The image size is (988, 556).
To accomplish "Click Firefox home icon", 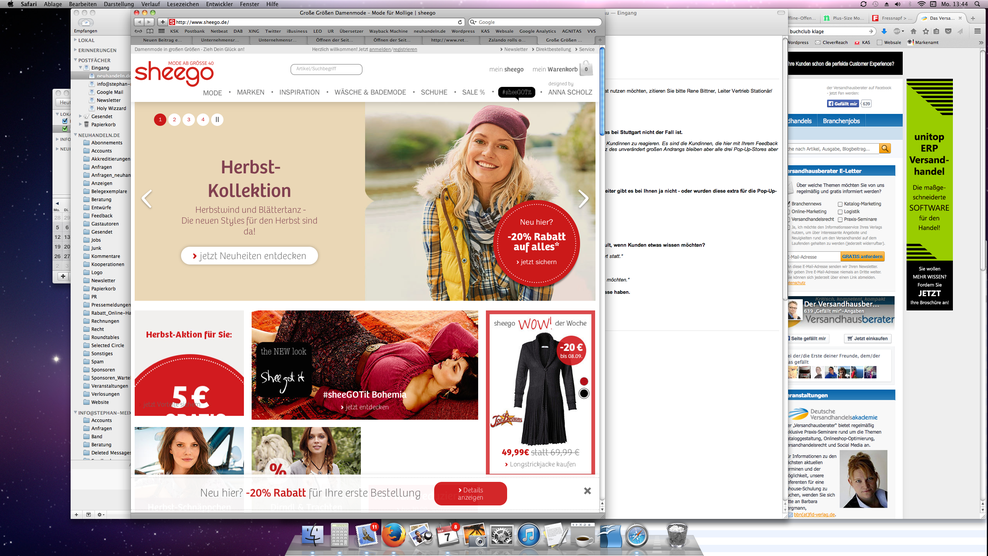I will (913, 31).
